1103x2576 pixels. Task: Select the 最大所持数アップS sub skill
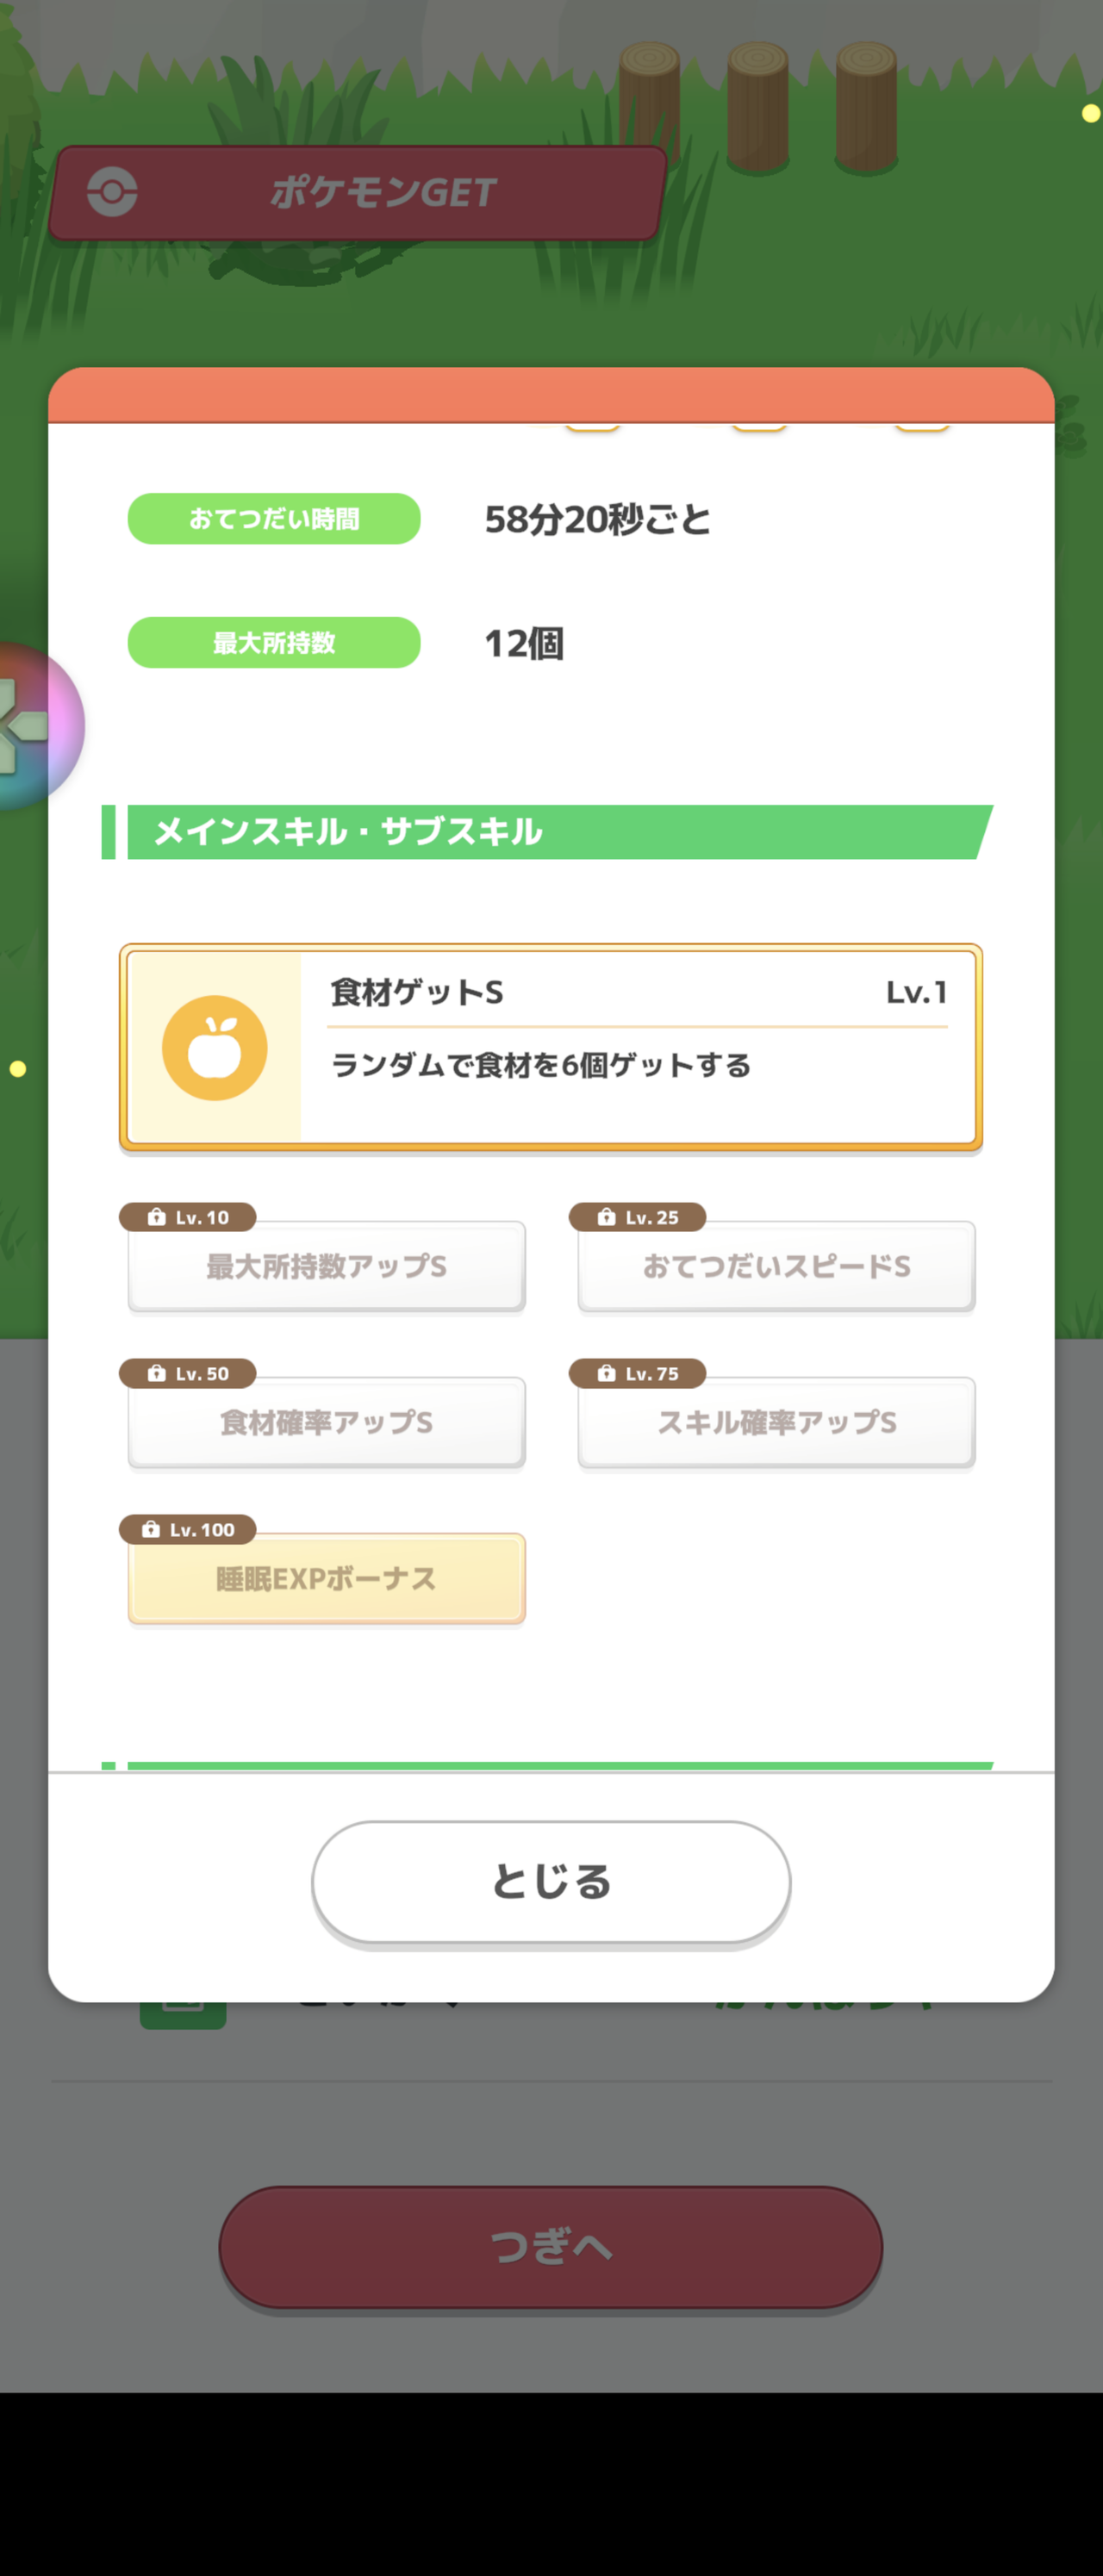click(326, 1267)
